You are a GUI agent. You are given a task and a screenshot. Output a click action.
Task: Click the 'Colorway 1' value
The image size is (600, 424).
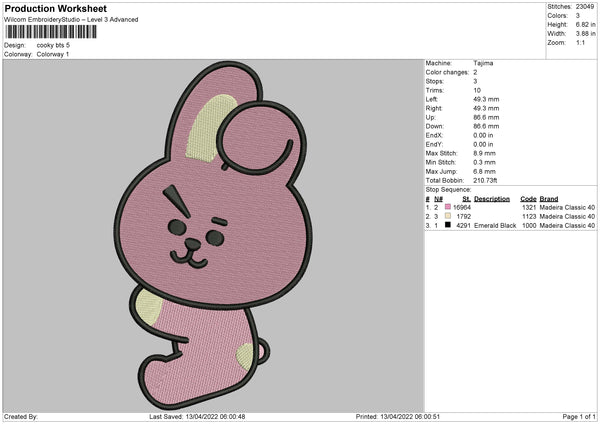click(x=53, y=54)
